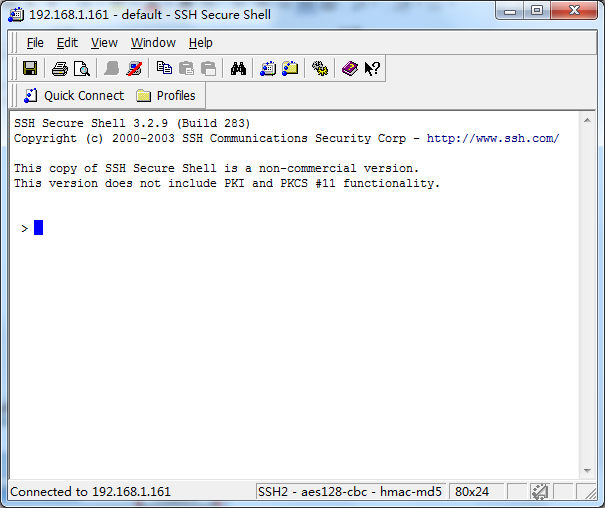605x508 pixels.
Task: Maximize the SSH Secure Shell window
Action: 537,11
